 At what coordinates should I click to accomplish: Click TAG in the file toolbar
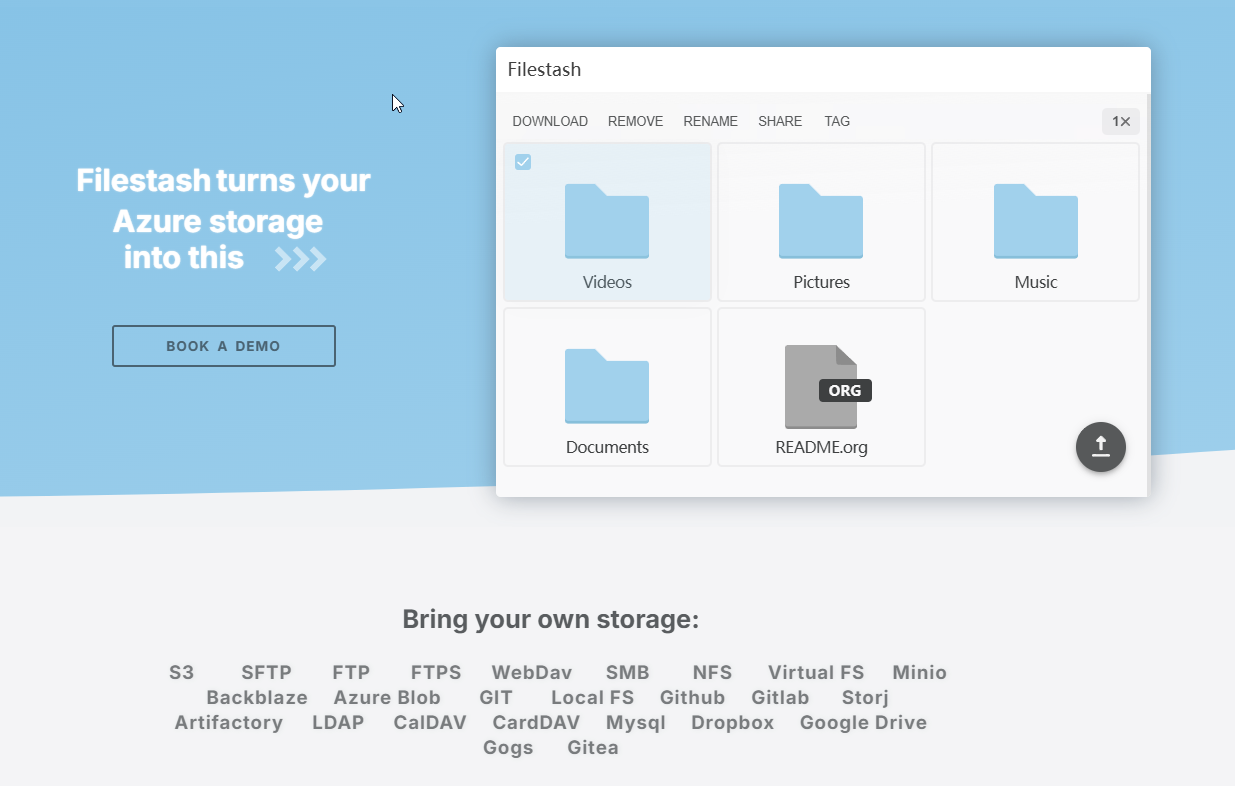[837, 121]
